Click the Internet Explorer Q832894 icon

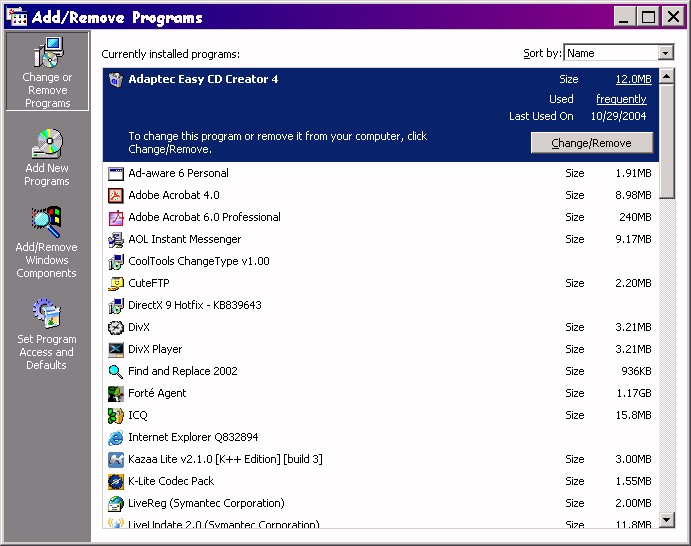[x=115, y=438]
